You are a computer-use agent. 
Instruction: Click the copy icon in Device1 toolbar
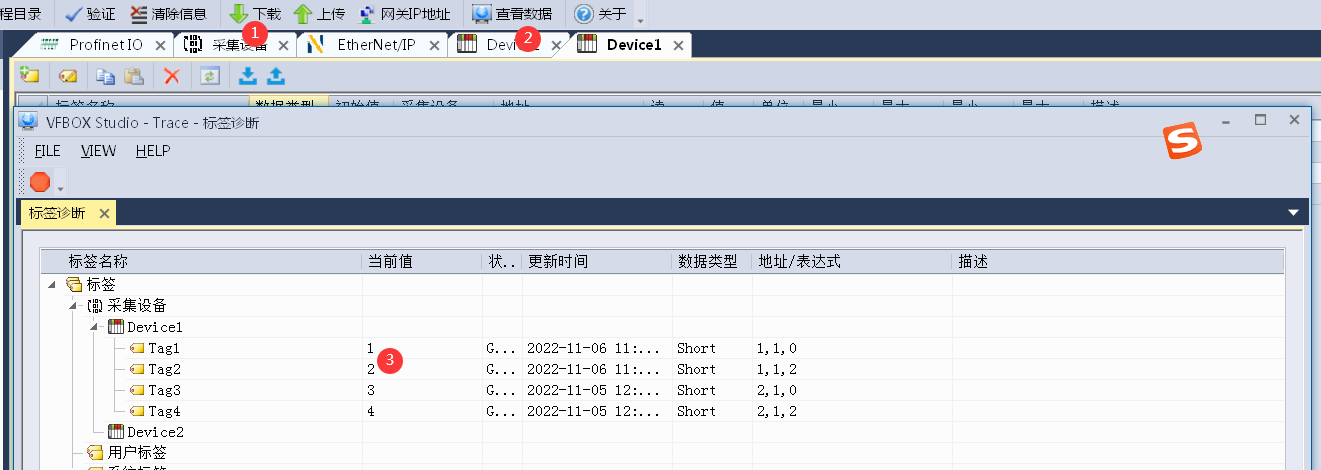(x=105, y=75)
